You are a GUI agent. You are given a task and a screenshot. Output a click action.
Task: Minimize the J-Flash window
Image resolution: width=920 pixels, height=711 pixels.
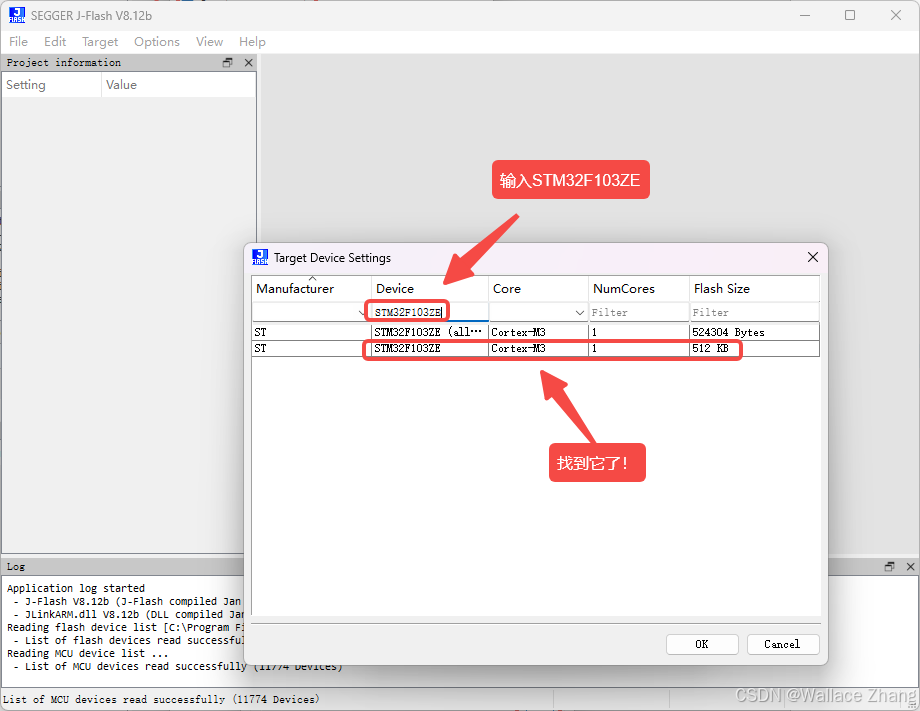pyautogui.click(x=805, y=15)
